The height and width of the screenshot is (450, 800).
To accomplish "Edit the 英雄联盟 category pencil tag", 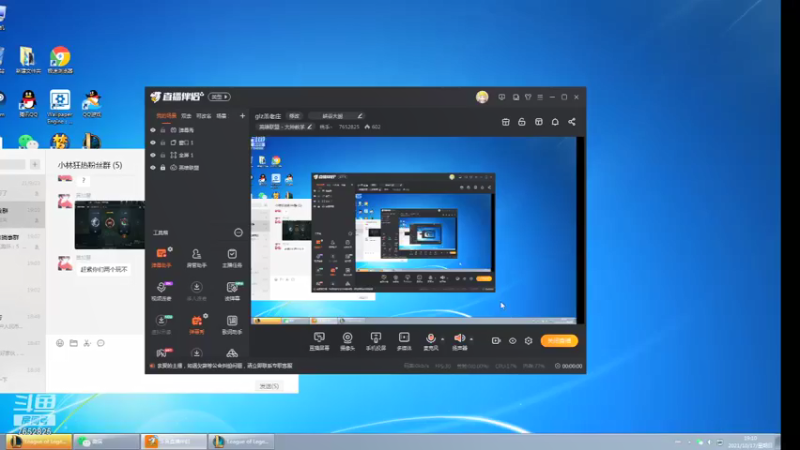I will pos(284,127).
